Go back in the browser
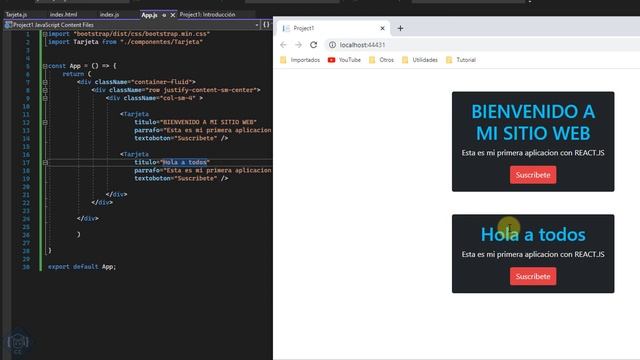 [283, 45]
